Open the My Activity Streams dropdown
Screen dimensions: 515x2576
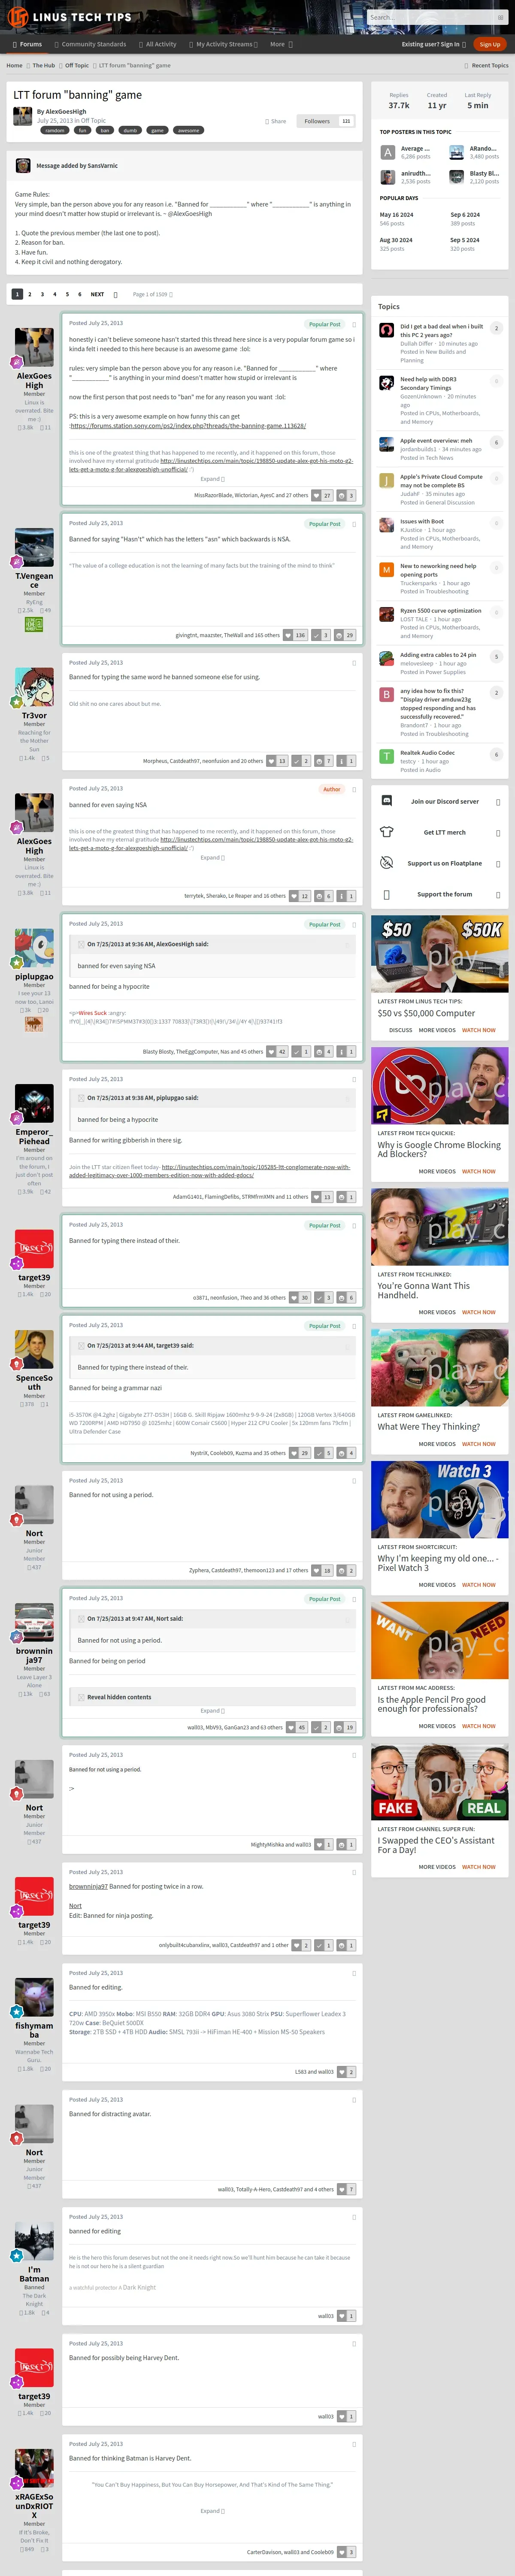224,44
